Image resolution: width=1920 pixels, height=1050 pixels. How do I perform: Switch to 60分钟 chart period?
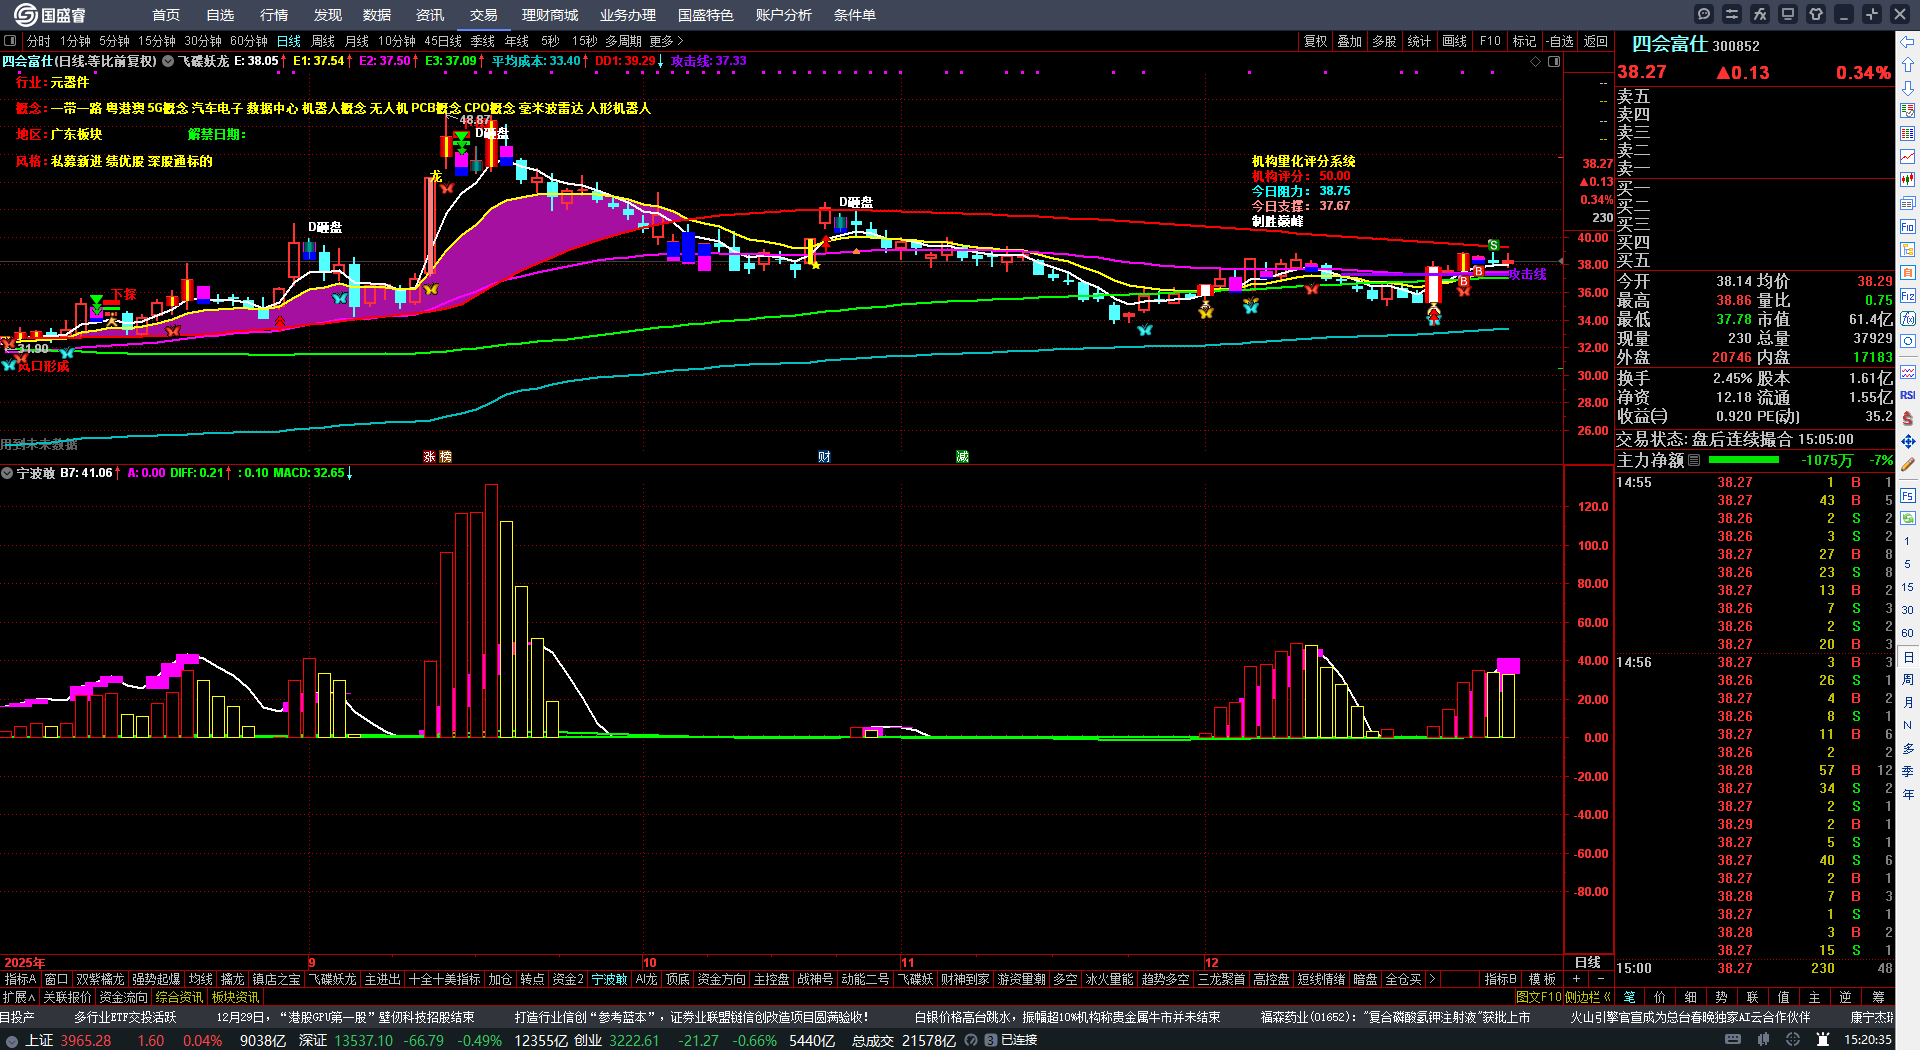(248, 41)
